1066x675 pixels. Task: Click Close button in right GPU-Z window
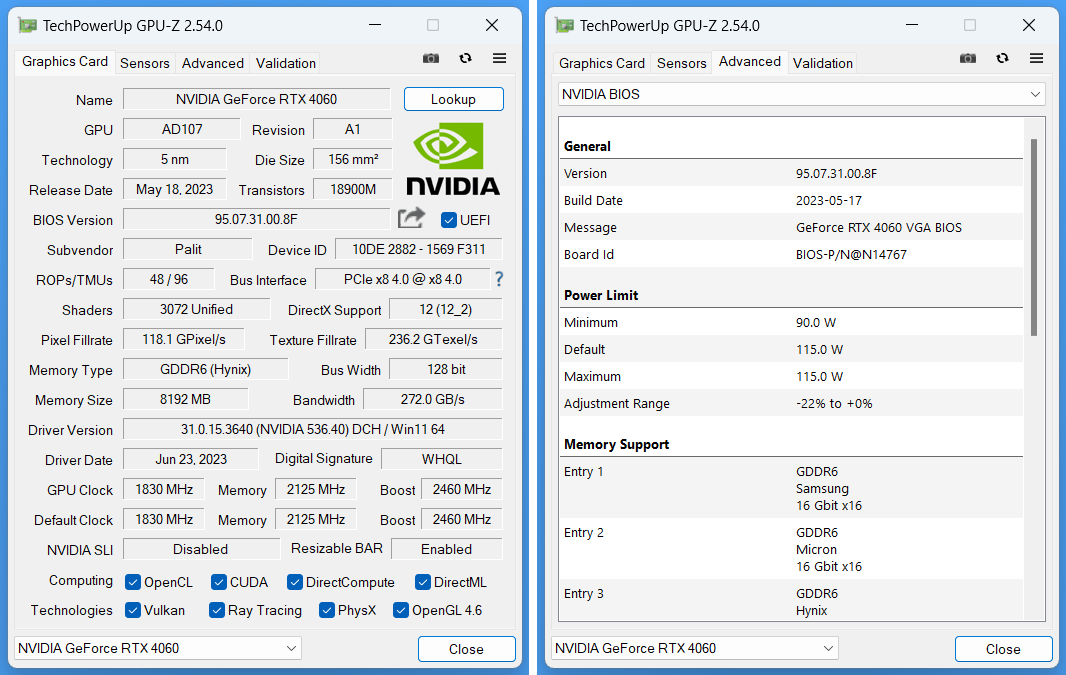click(x=1003, y=649)
